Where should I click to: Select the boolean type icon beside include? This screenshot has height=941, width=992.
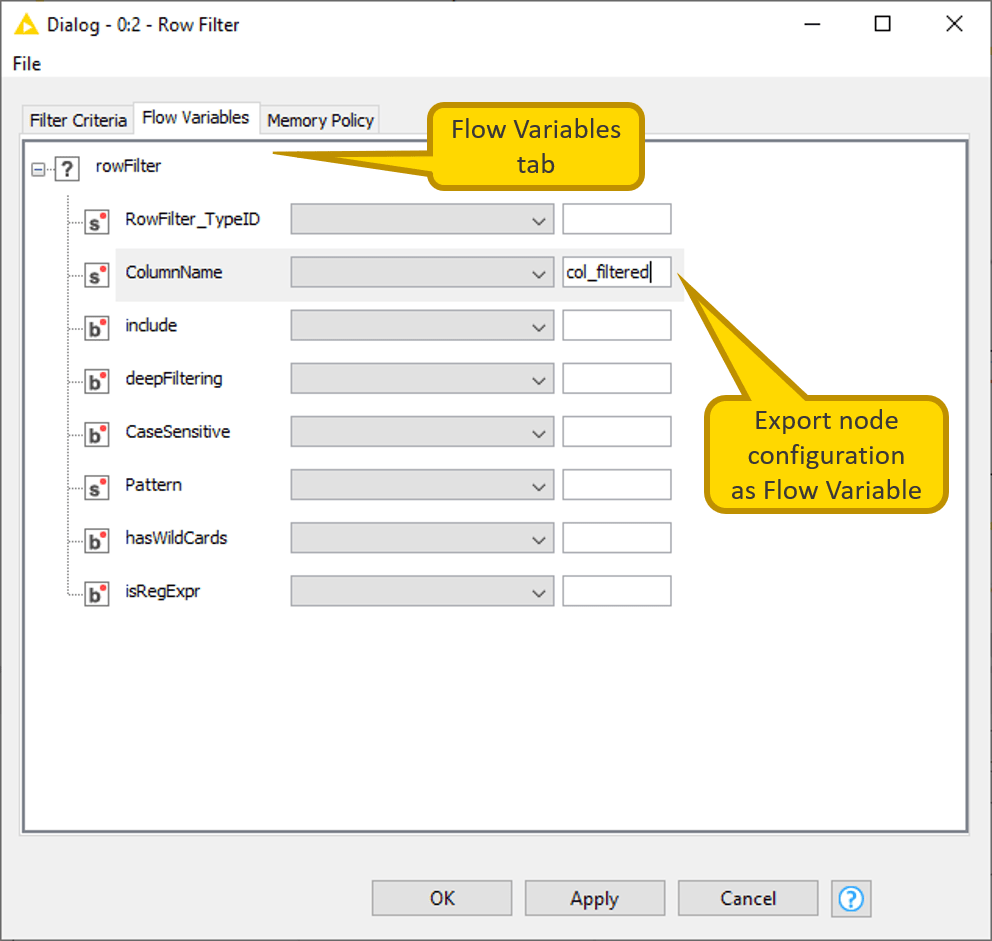[96, 327]
